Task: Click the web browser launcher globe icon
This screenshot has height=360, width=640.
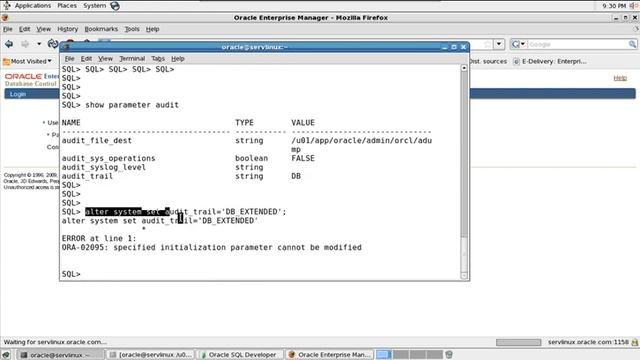Action: click(x=115, y=6)
